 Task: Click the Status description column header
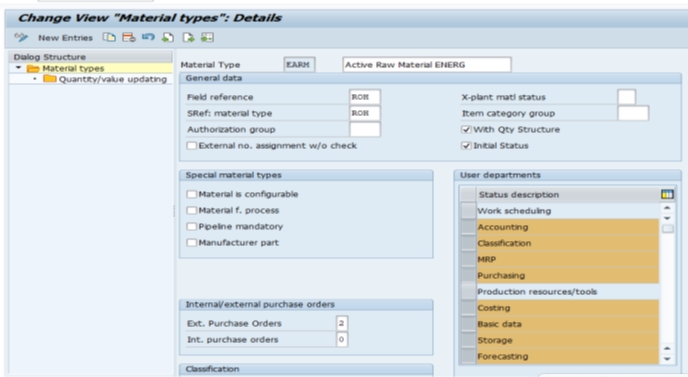568,194
